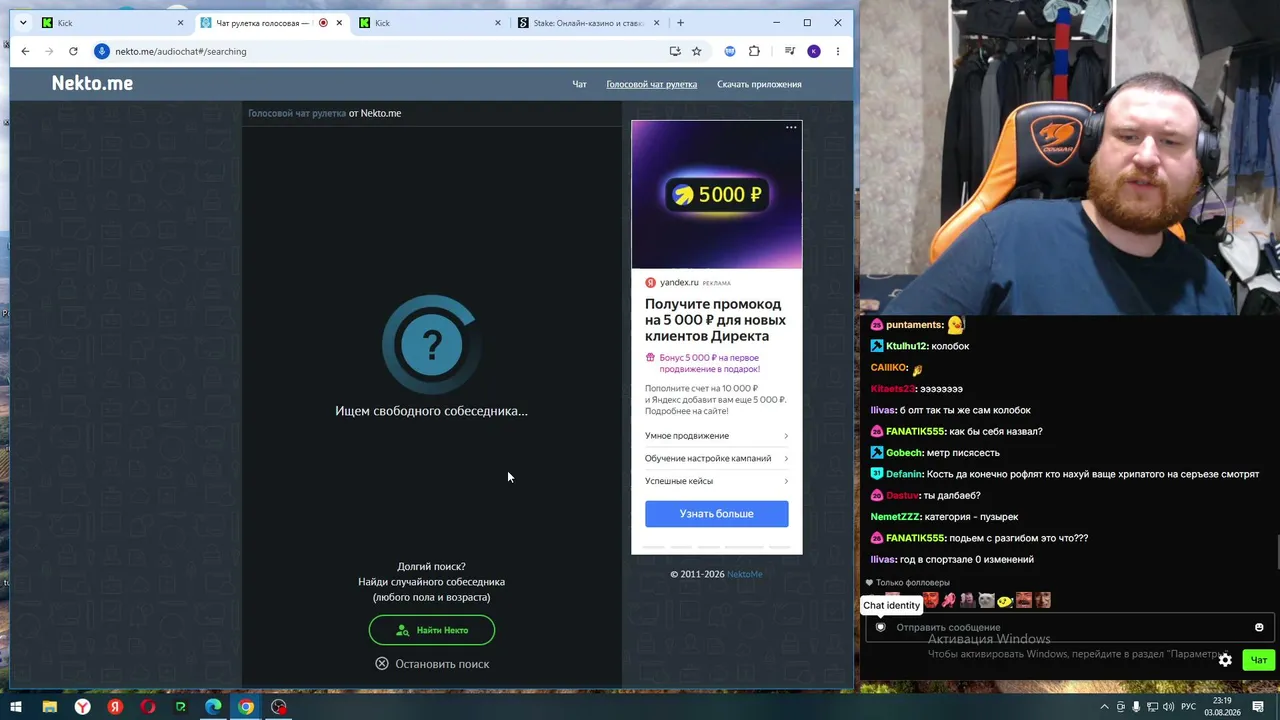Open the media control icon in toolbar
The image size is (1280, 720).
coord(790,51)
